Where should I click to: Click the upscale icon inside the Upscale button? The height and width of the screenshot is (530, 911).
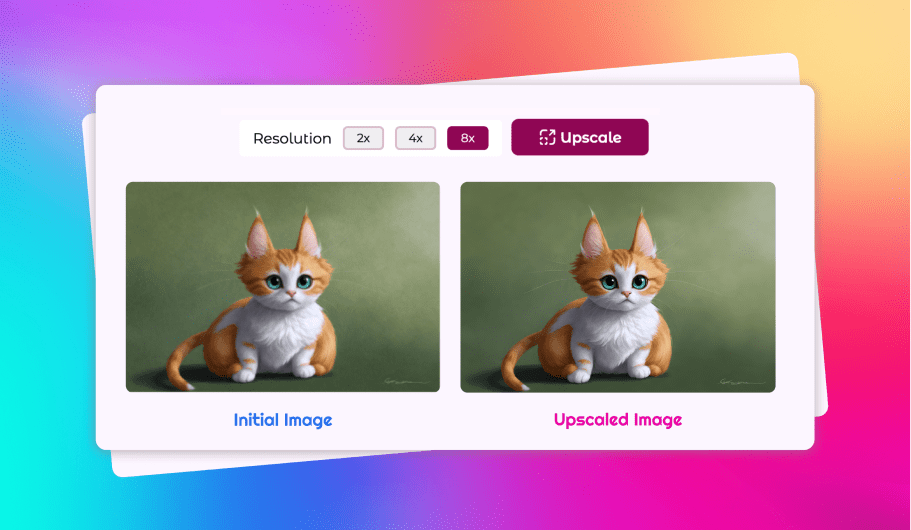[546, 138]
